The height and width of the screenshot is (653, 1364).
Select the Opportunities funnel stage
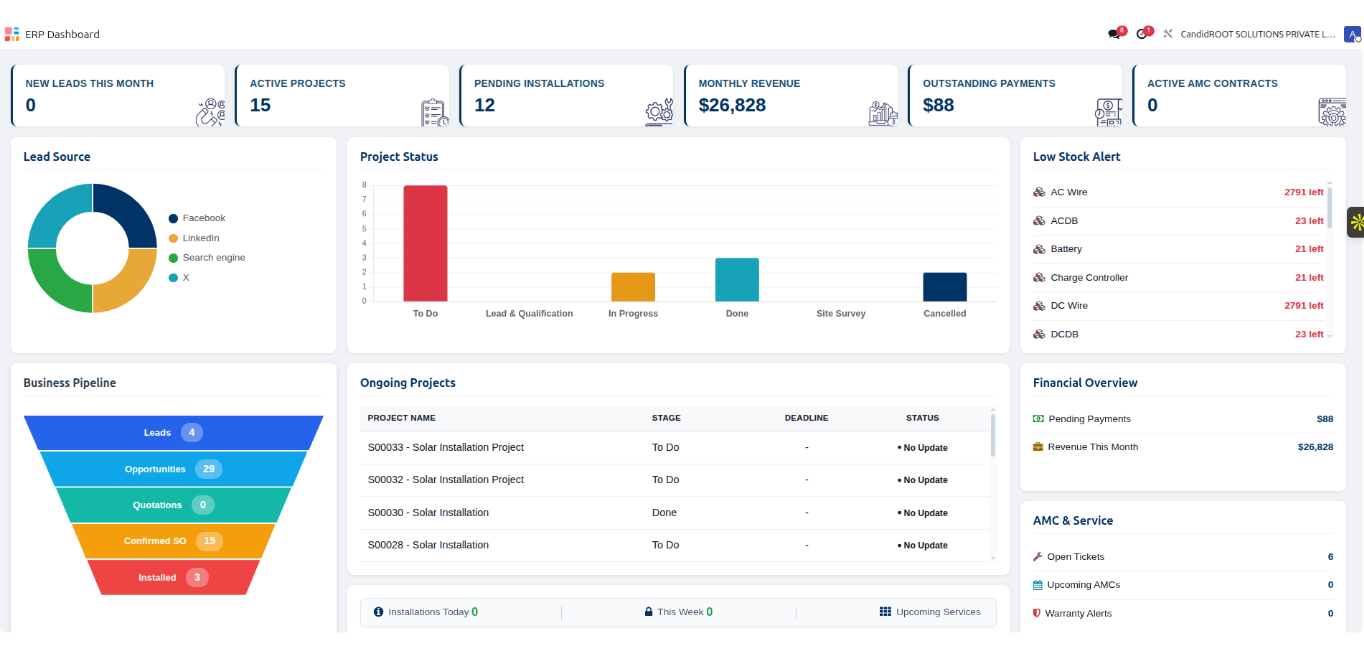pos(174,469)
